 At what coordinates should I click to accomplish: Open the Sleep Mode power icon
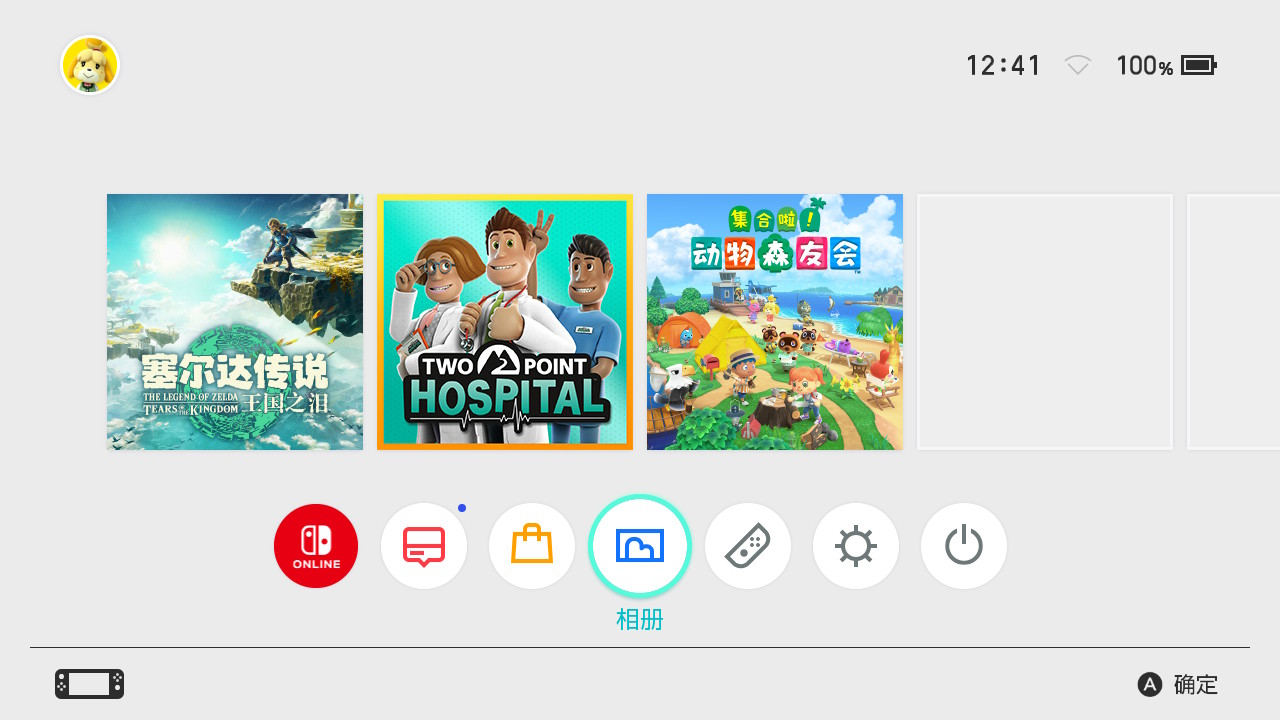click(x=964, y=546)
